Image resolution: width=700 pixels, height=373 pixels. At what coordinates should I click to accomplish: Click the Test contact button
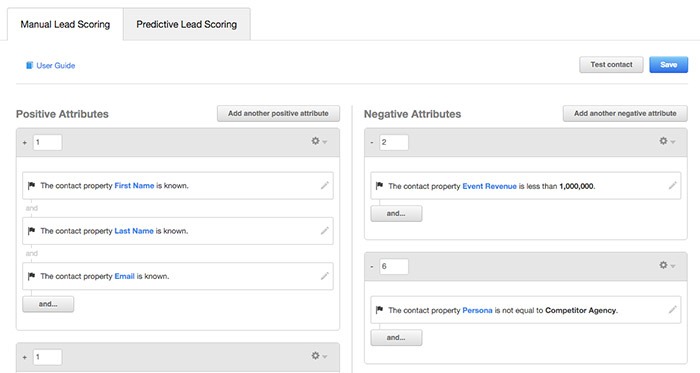point(611,65)
